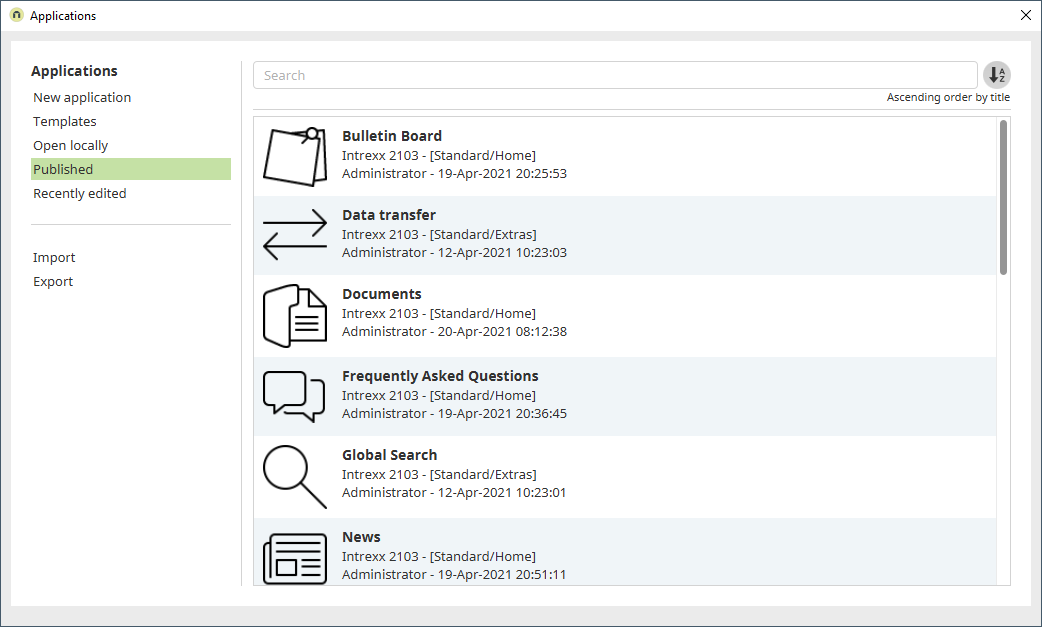Viewport: 1042px width, 627px height.
Task: Click the Frequently Asked Questions speech bubbles icon
Action: 295,396
